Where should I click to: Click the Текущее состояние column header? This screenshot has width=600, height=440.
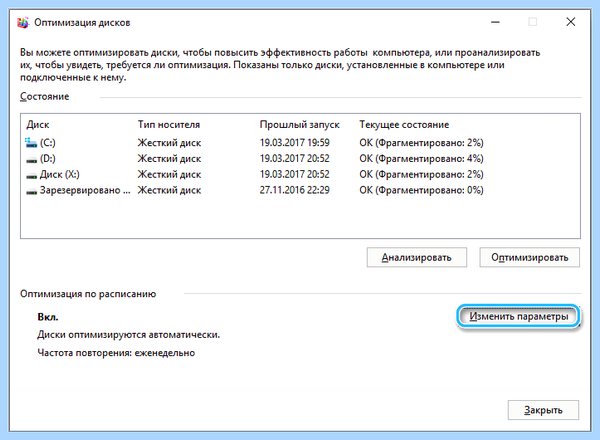pos(404,125)
